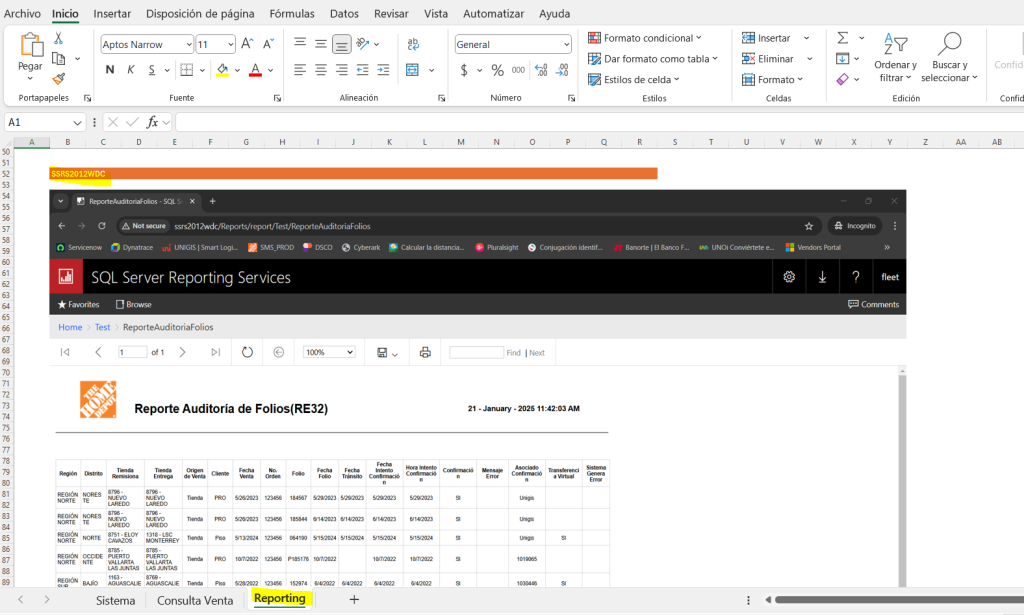Open Número dialog launcher arrow

571,98
